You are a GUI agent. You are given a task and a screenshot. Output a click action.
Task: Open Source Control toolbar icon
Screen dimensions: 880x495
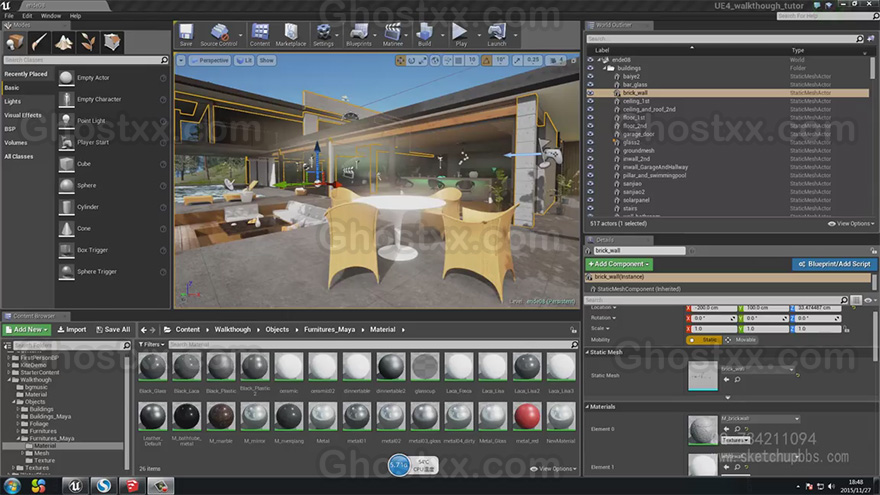[219, 34]
